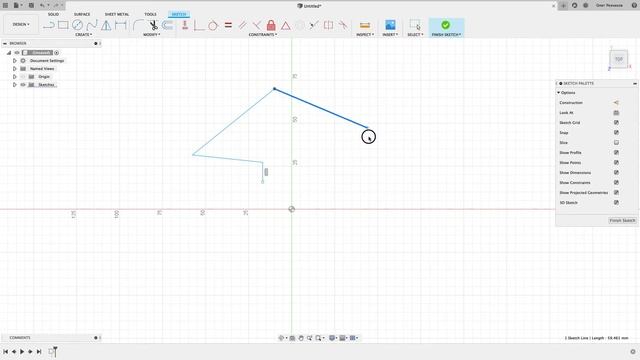This screenshot has height=360, width=640.
Task: Select the Rectangle sketch tool
Action: point(63,25)
